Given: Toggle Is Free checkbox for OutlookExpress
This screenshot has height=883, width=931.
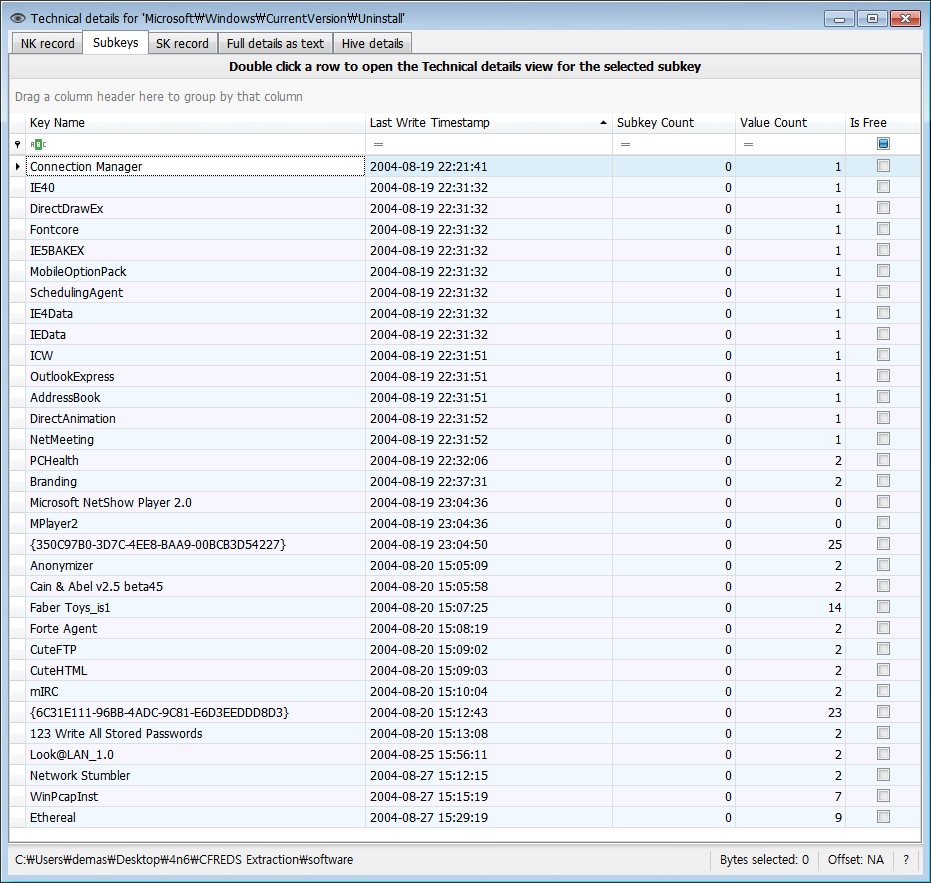Looking at the screenshot, I should tap(884, 376).
